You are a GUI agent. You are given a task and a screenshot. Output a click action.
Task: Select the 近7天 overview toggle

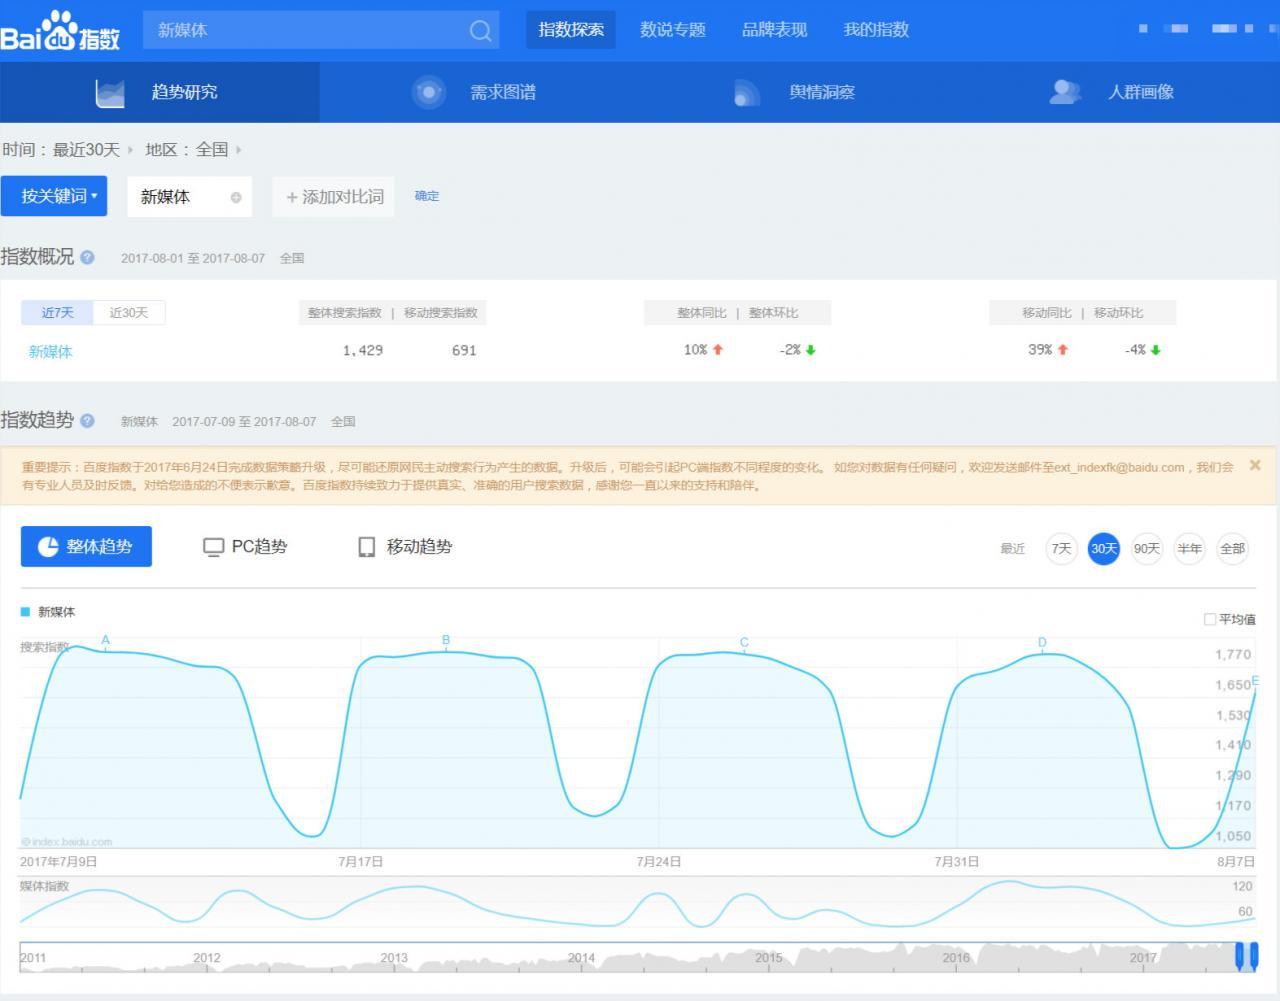[57, 313]
